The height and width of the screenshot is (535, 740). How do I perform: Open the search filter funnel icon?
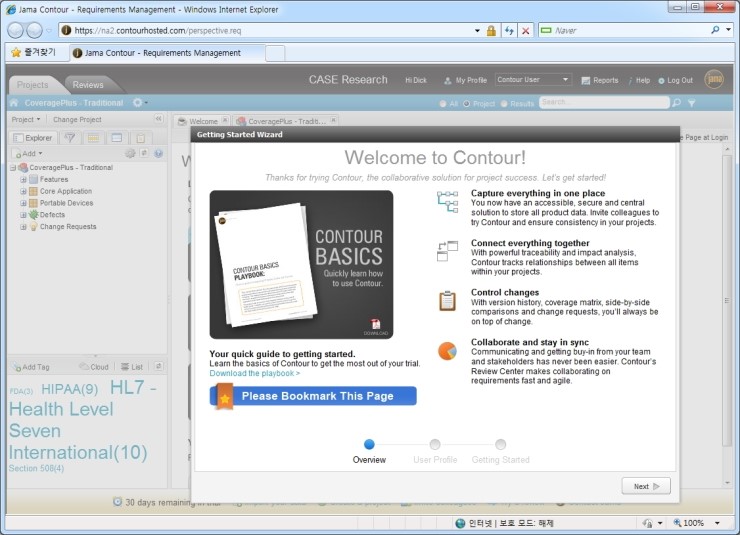tap(692, 103)
